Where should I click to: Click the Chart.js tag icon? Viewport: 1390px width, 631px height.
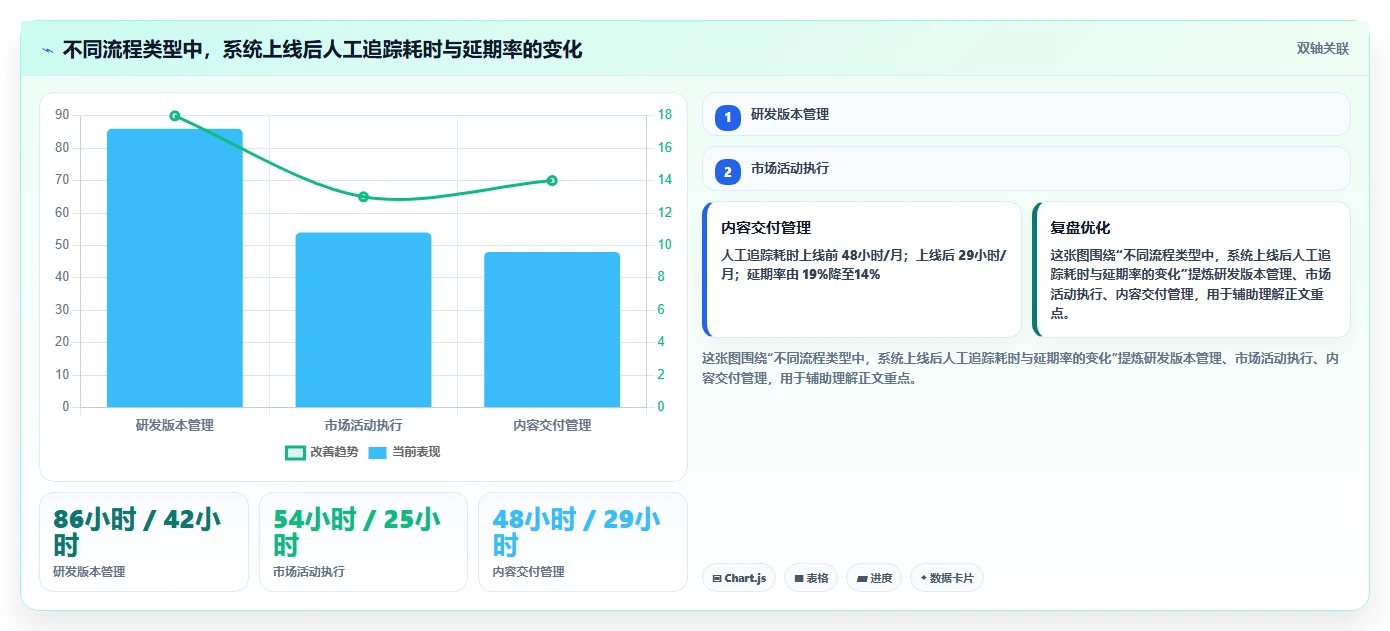click(x=717, y=578)
